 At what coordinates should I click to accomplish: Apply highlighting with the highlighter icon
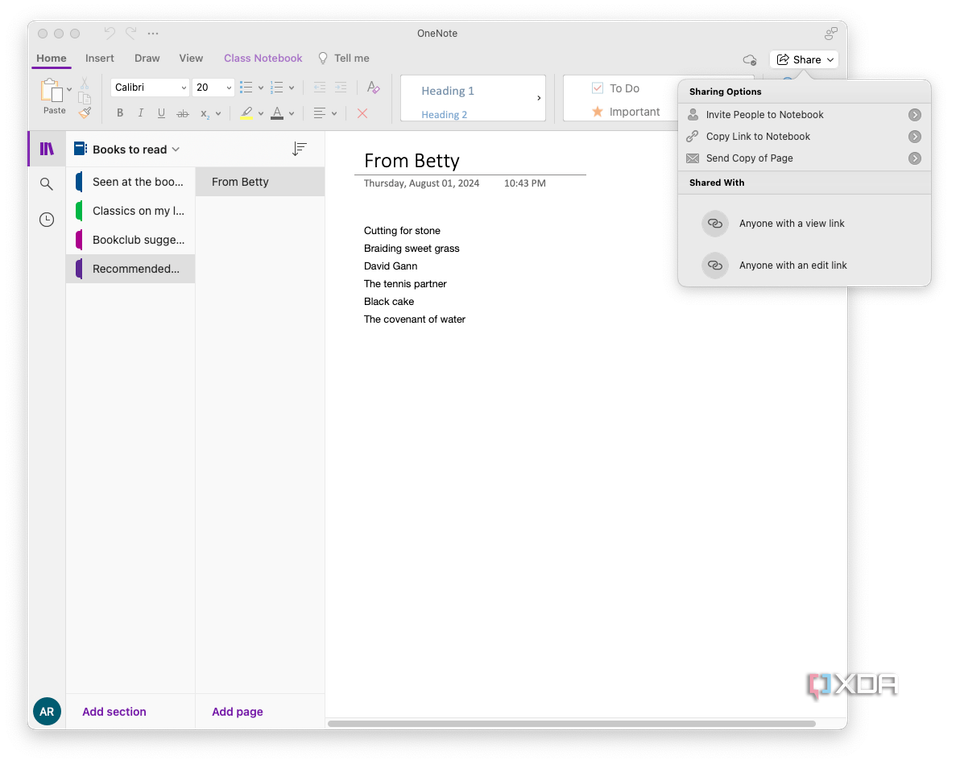246,113
